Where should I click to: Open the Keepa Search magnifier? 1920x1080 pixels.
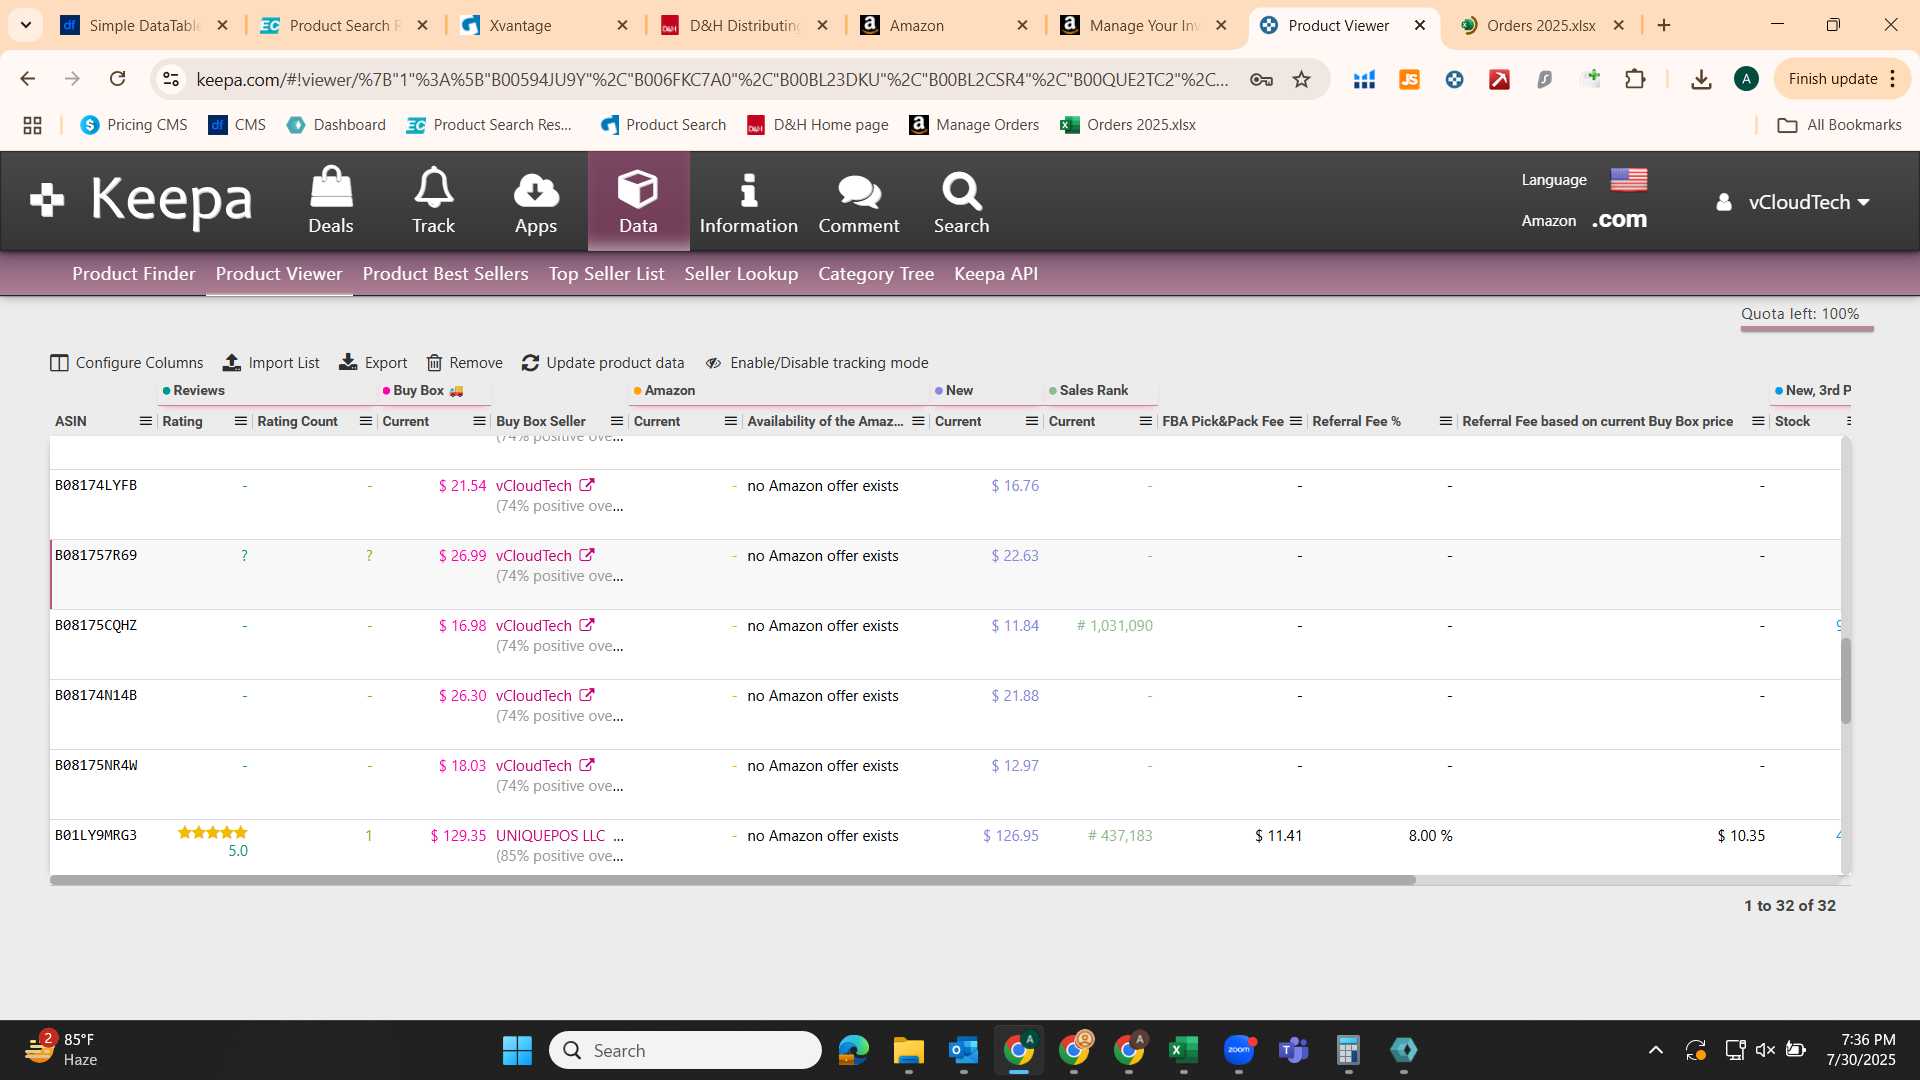coord(961,201)
